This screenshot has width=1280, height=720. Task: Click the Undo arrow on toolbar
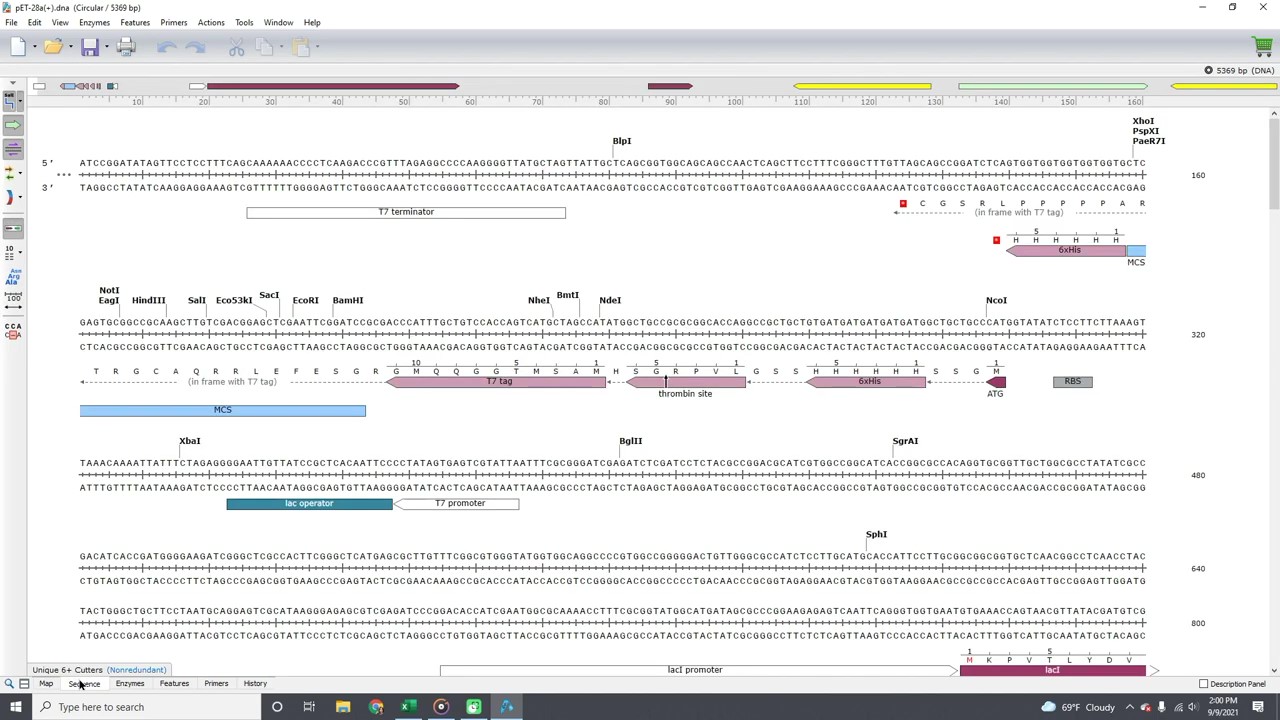167,47
